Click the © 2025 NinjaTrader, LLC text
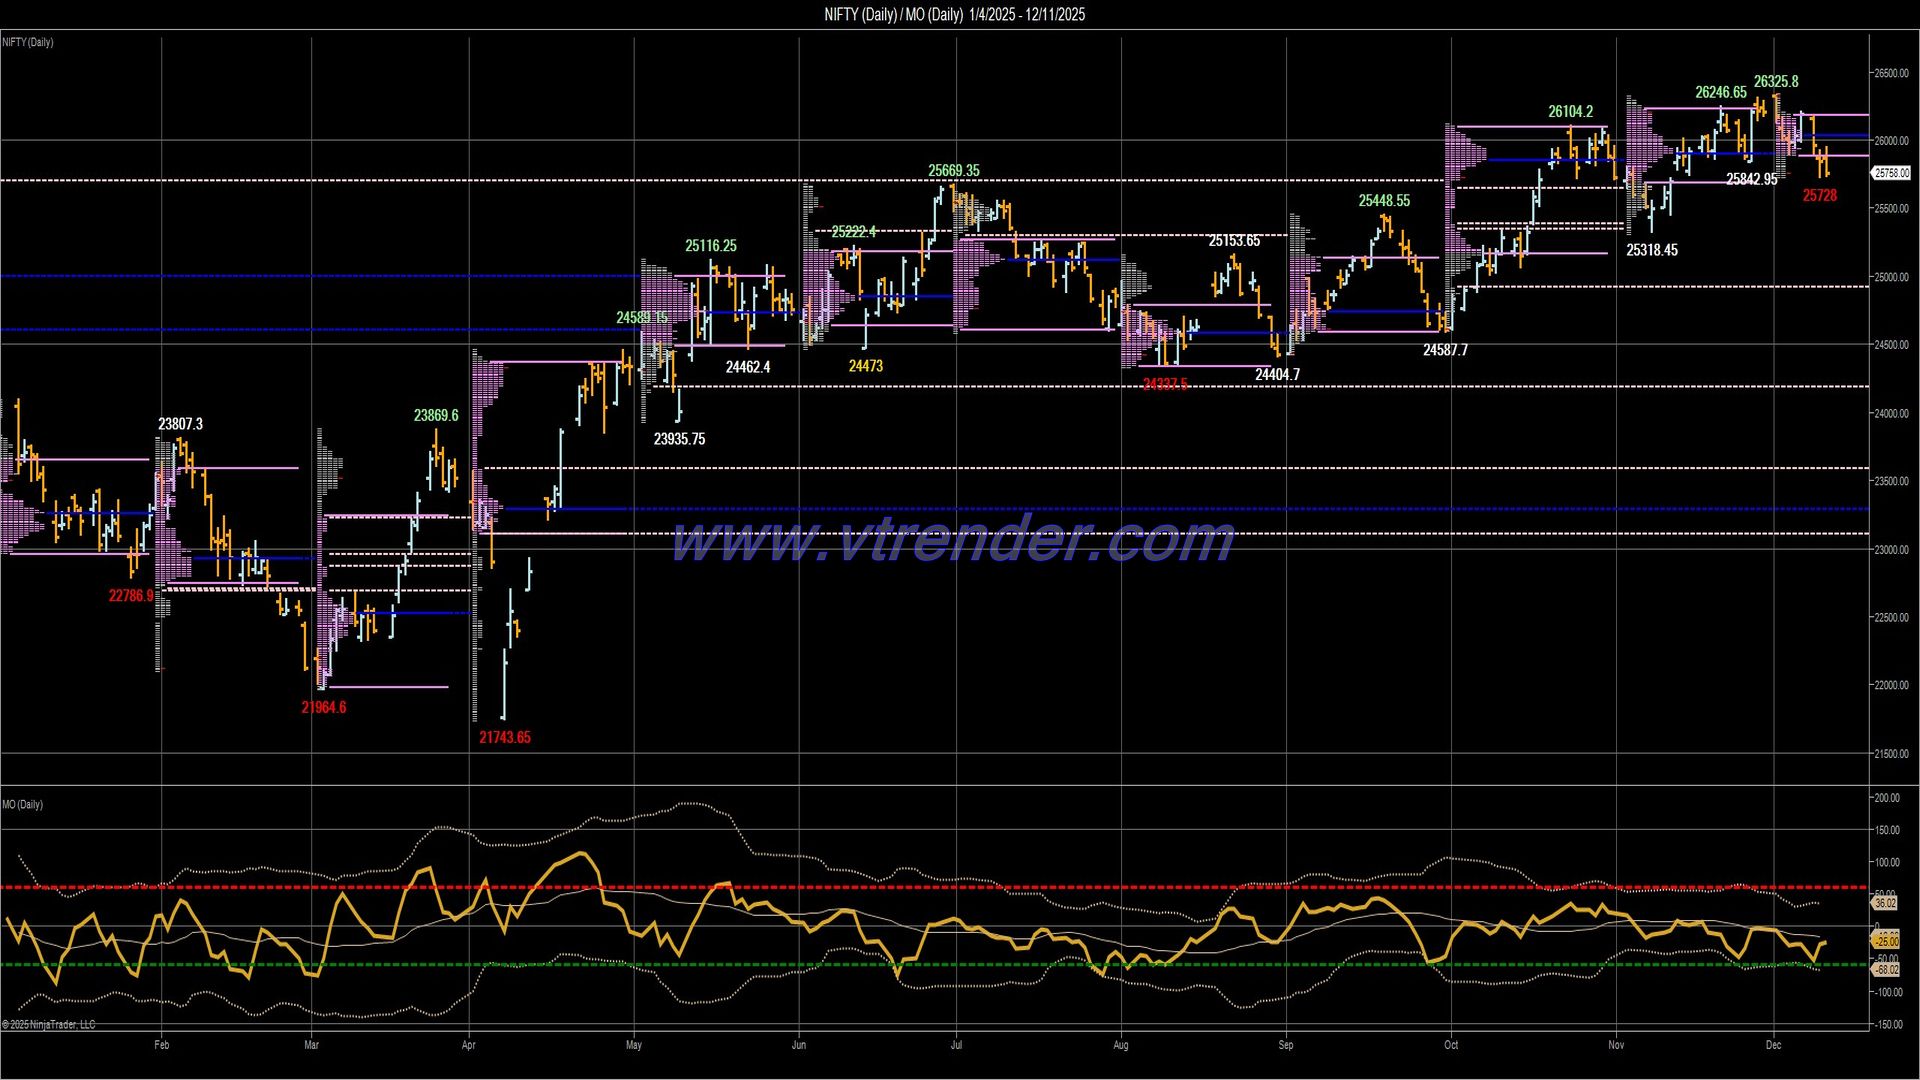 48,1025
